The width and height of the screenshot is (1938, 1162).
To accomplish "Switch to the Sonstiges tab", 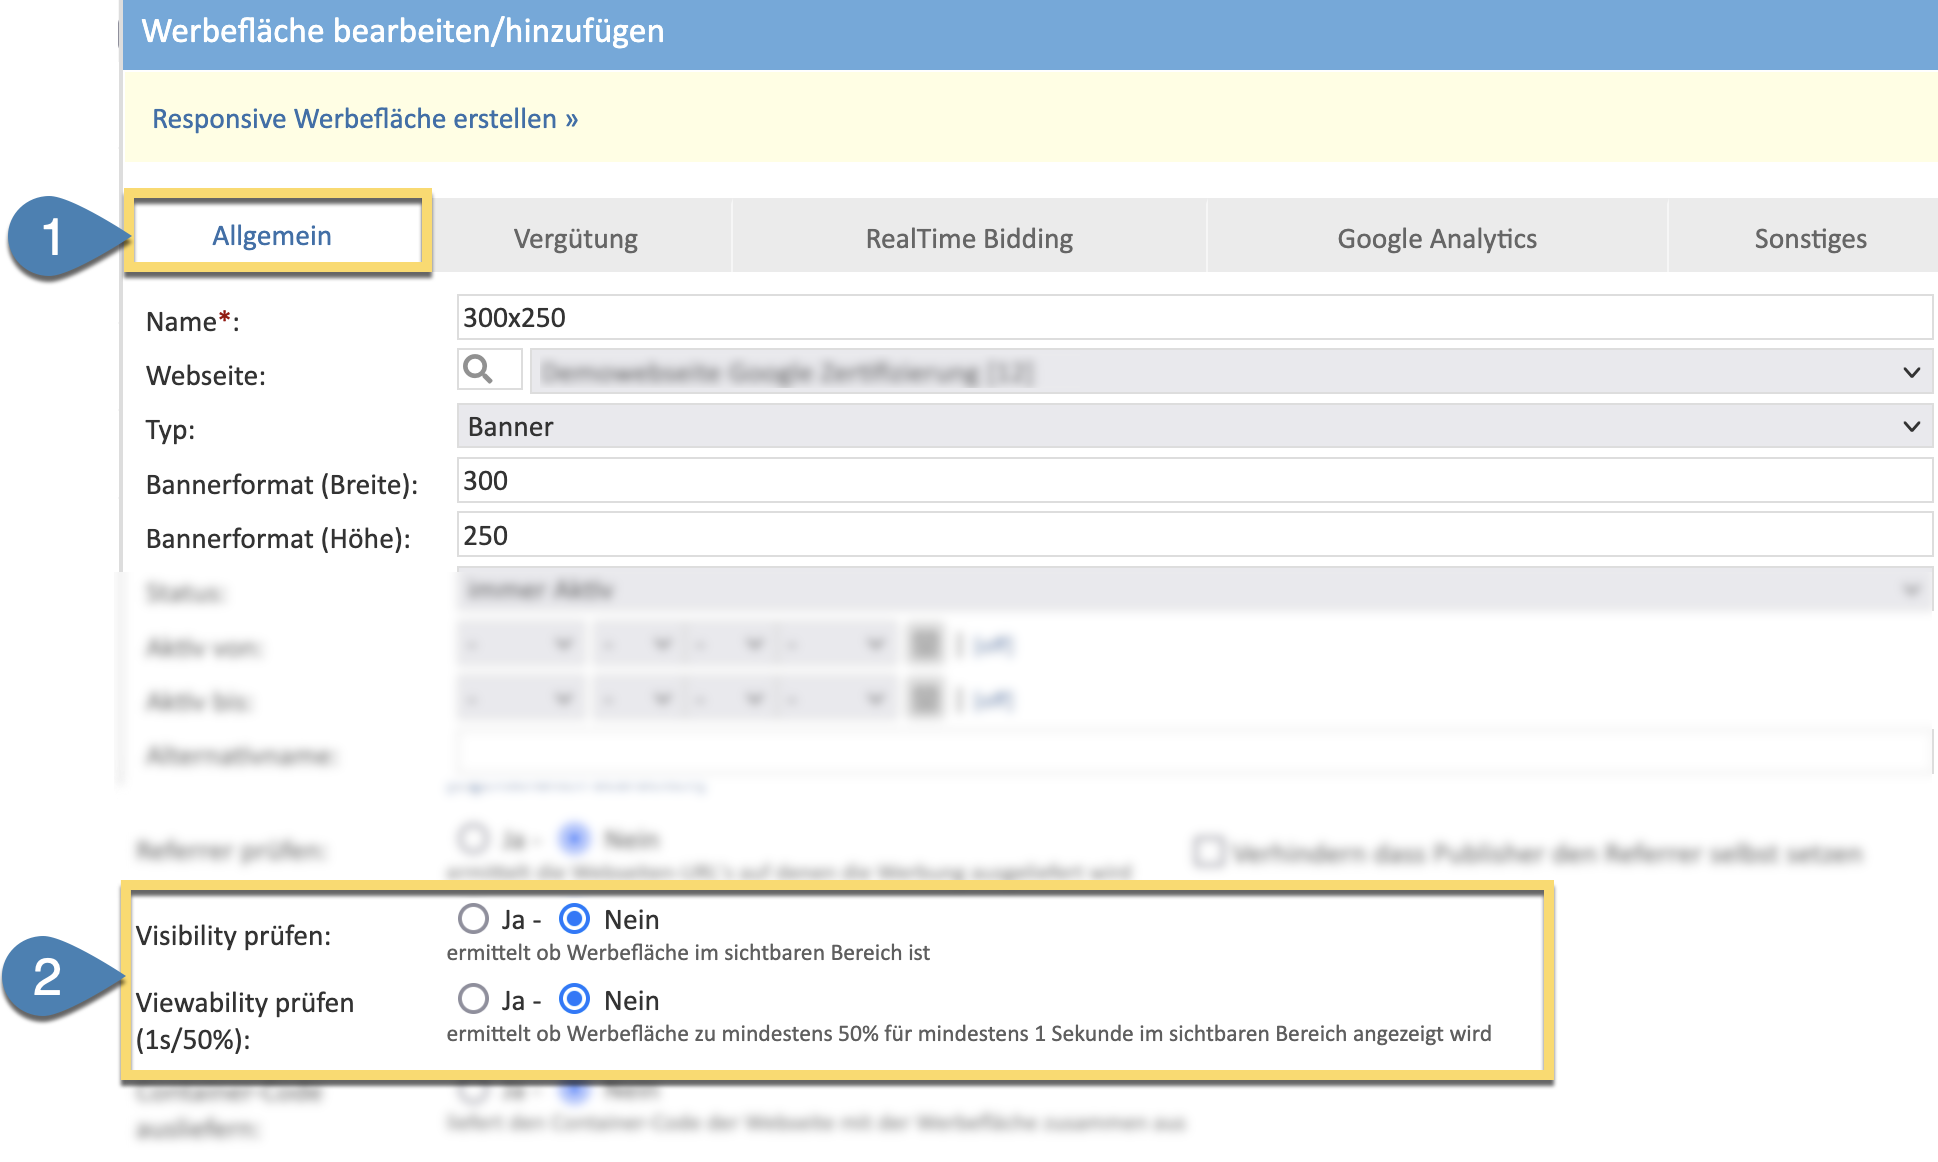I will click(1809, 239).
